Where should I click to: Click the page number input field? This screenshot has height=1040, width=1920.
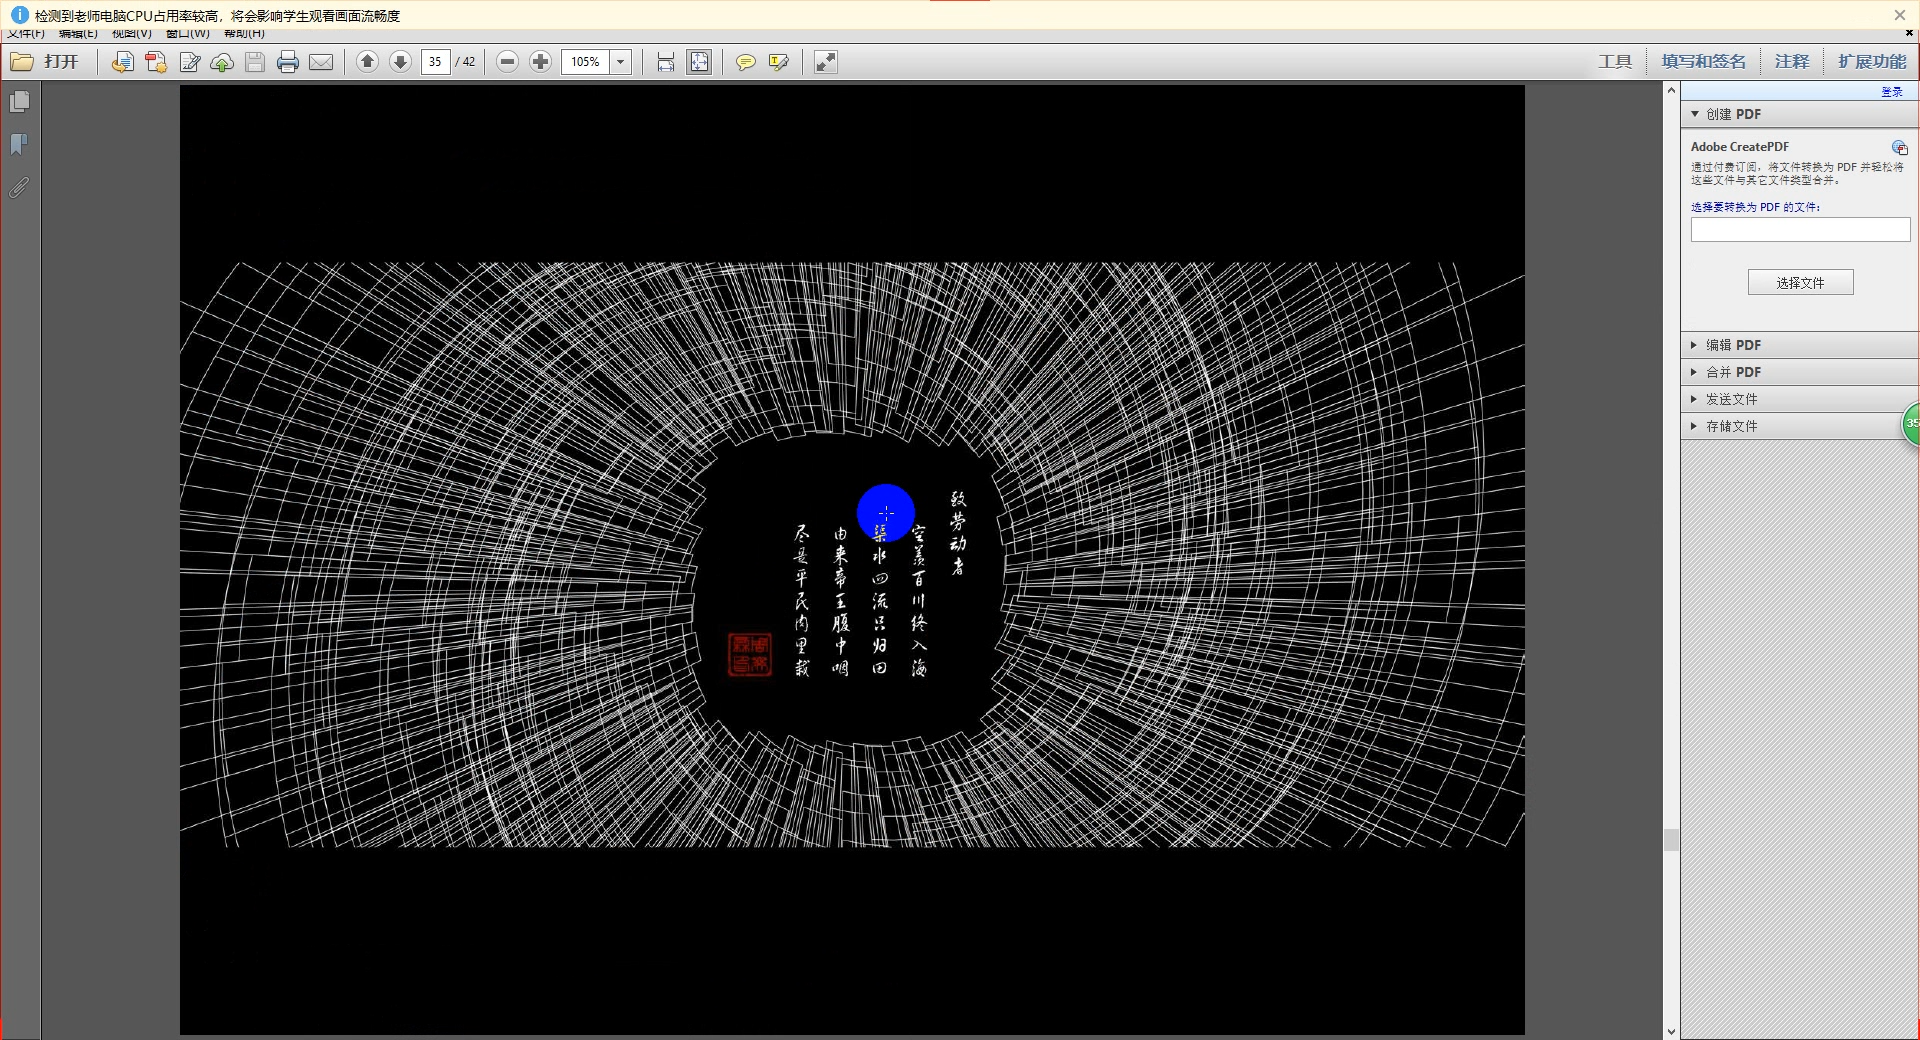(435, 62)
